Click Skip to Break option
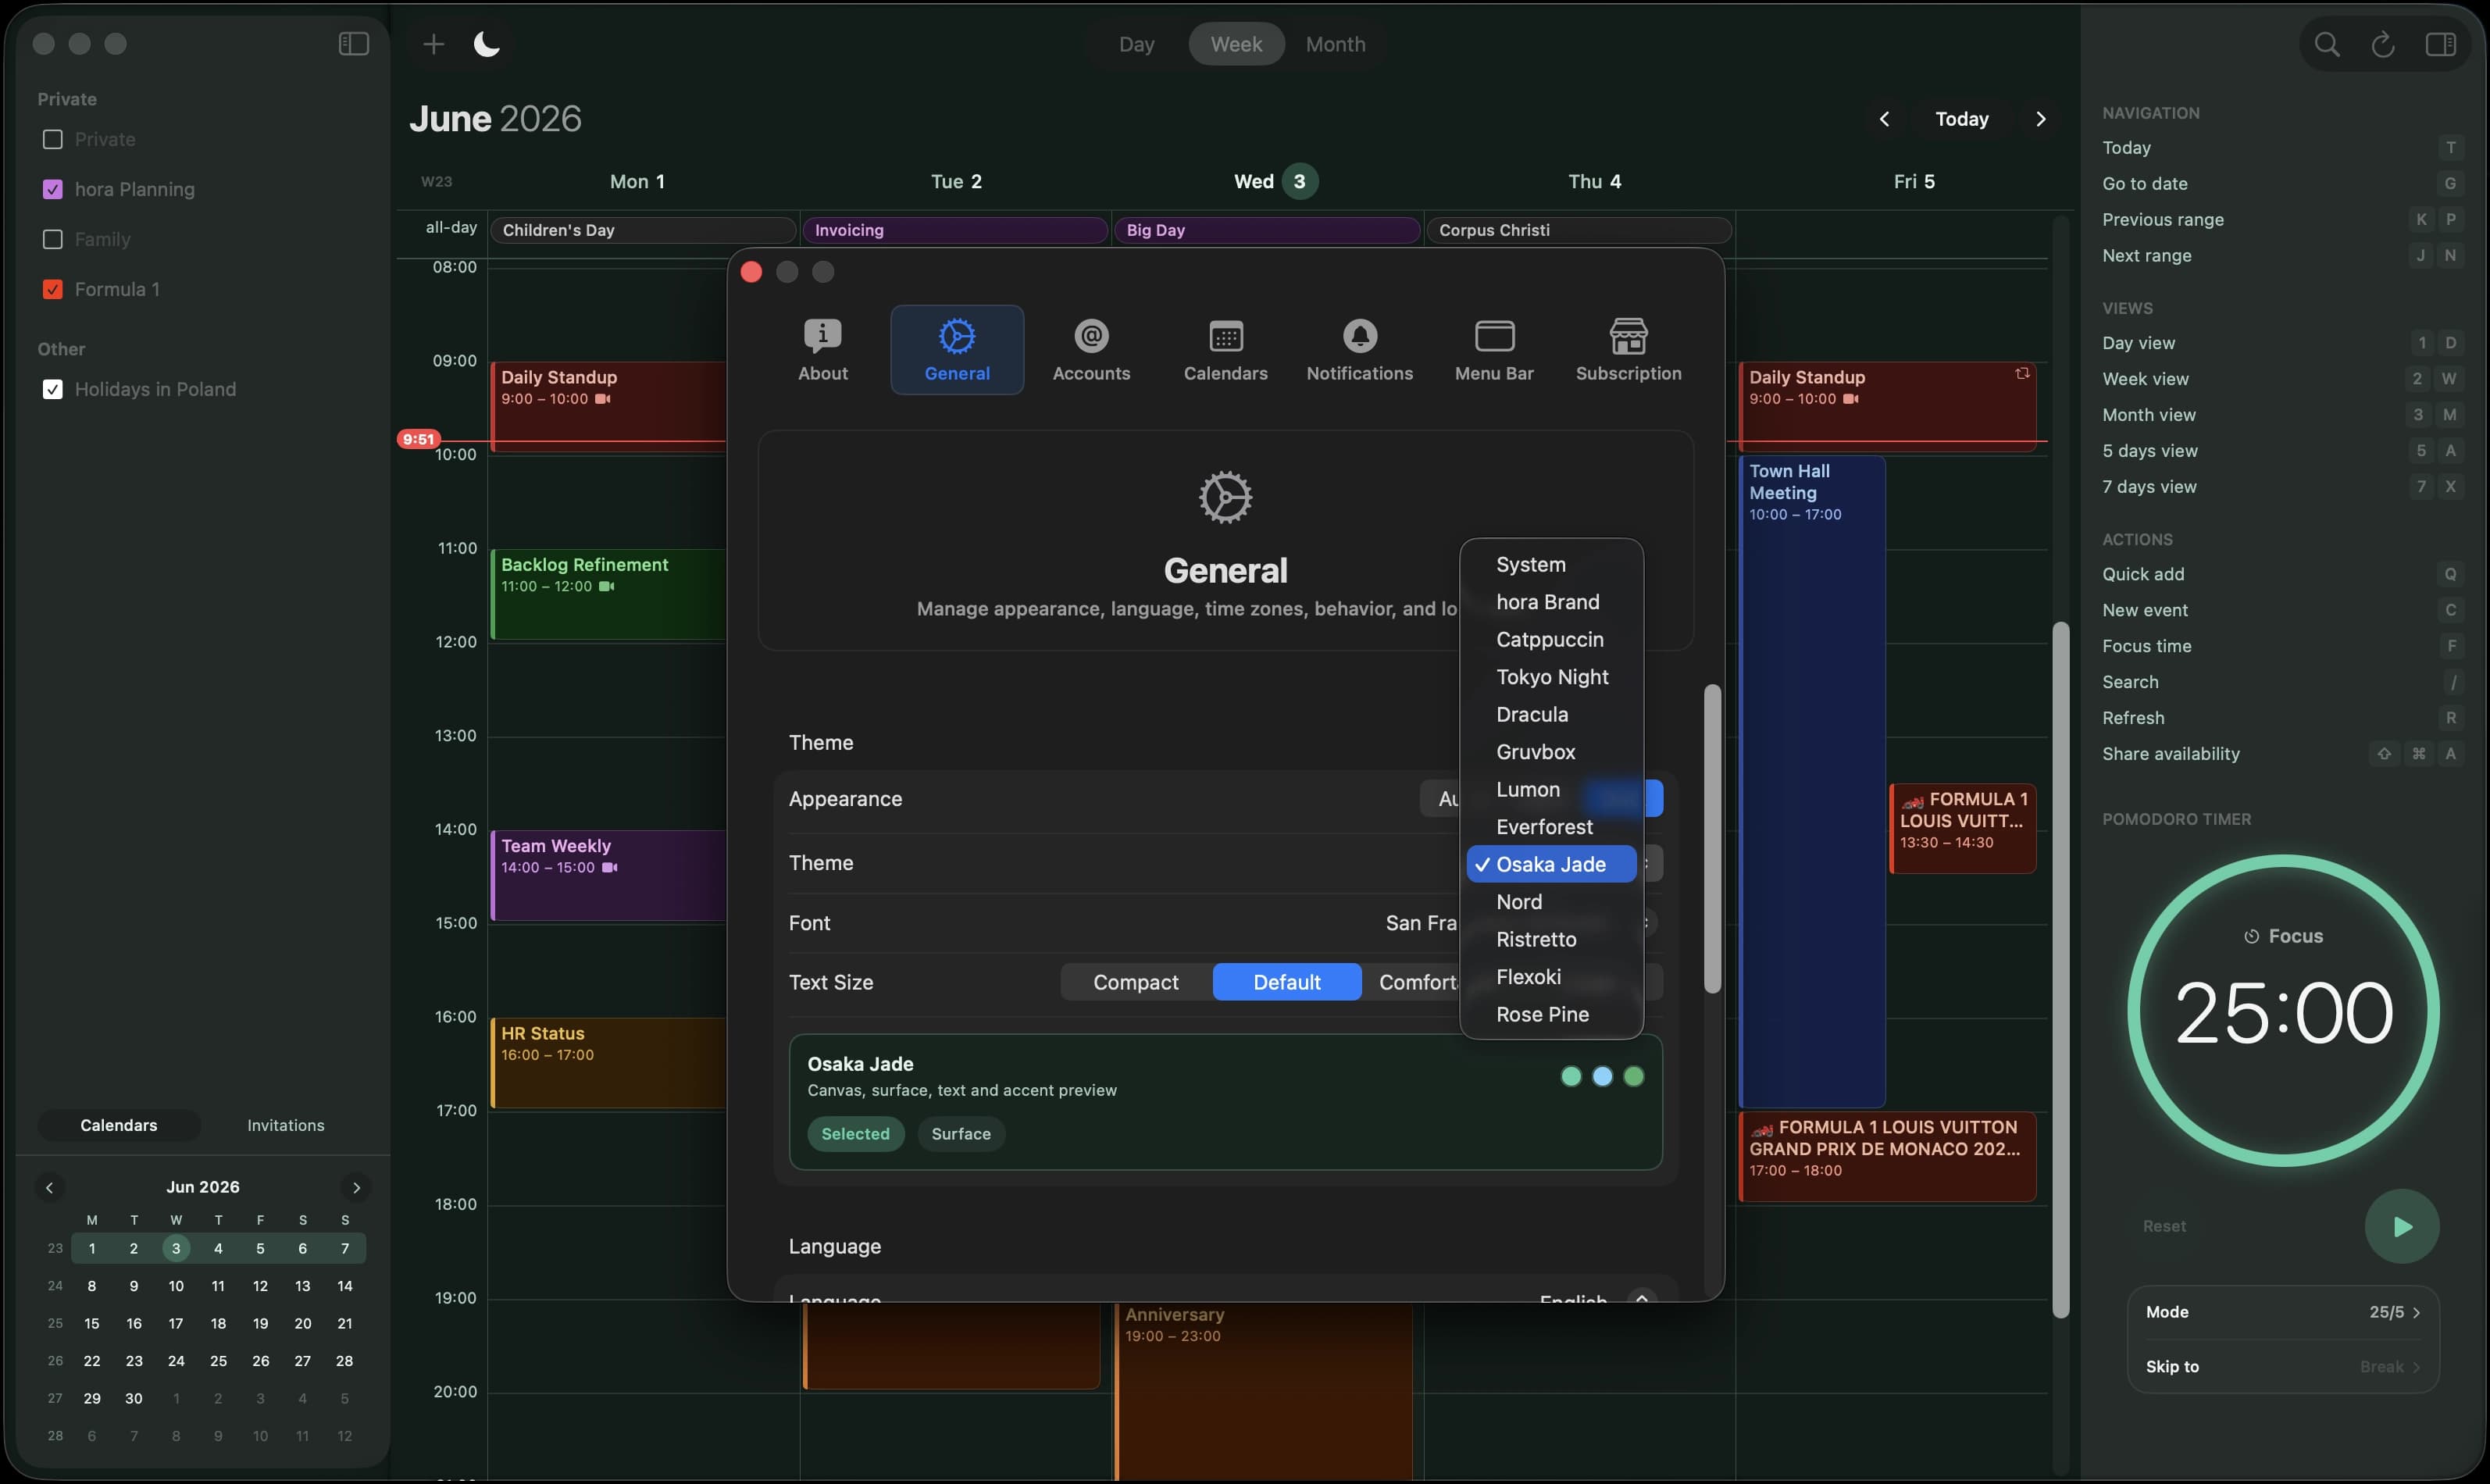The height and width of the screenshot is (1484, 2490). tap(2283, 1367)
